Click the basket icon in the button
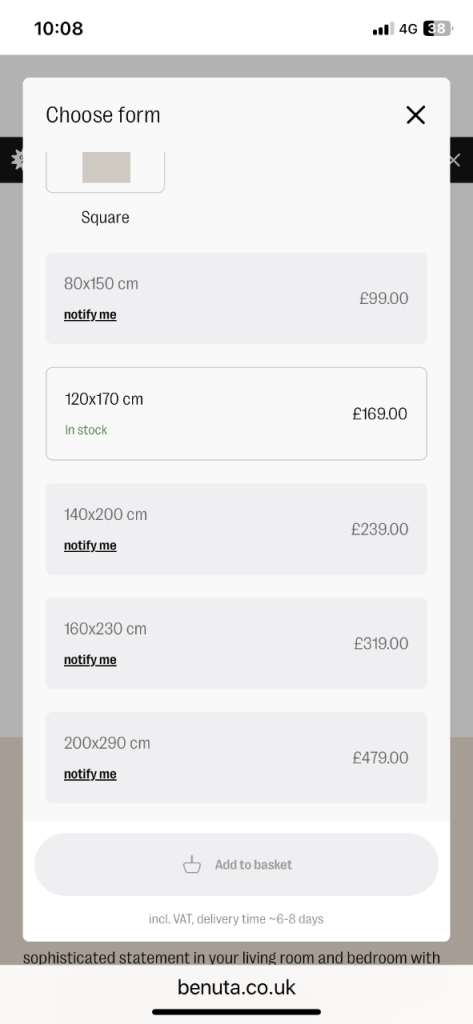 191,865
